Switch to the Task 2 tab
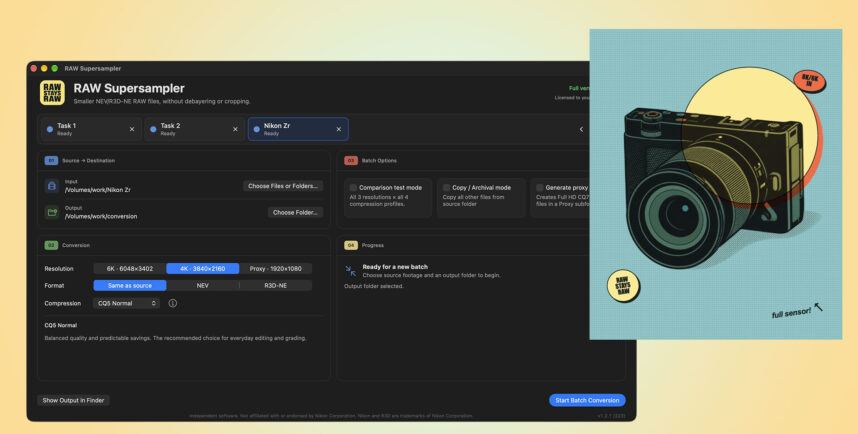 [194, 129]
